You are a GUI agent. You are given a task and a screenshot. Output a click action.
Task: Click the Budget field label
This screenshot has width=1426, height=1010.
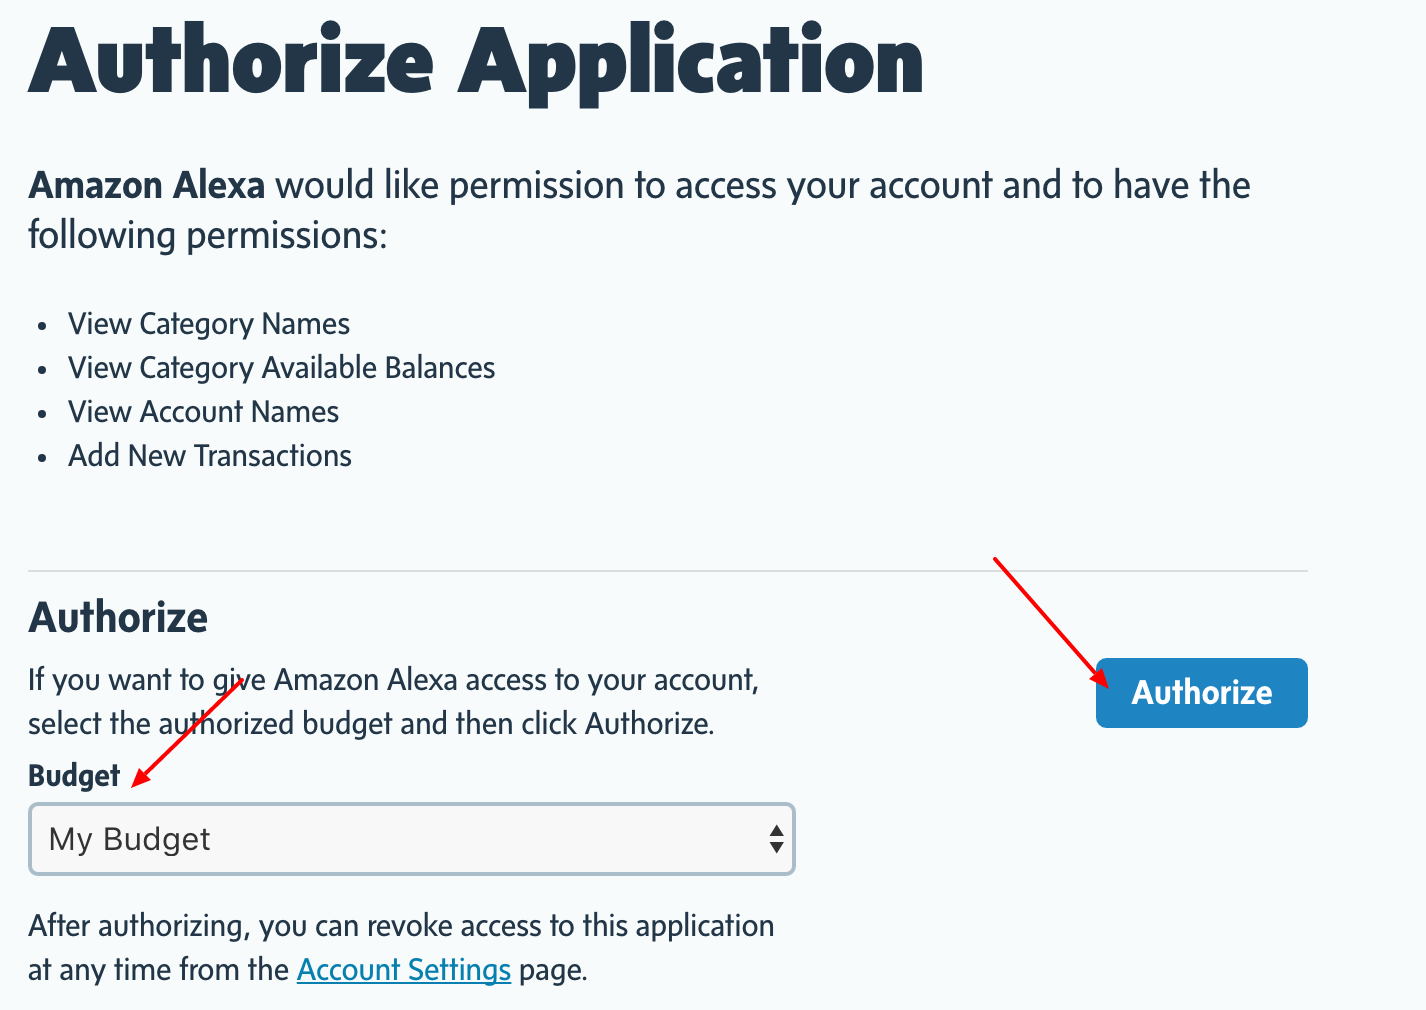(74, 775)
